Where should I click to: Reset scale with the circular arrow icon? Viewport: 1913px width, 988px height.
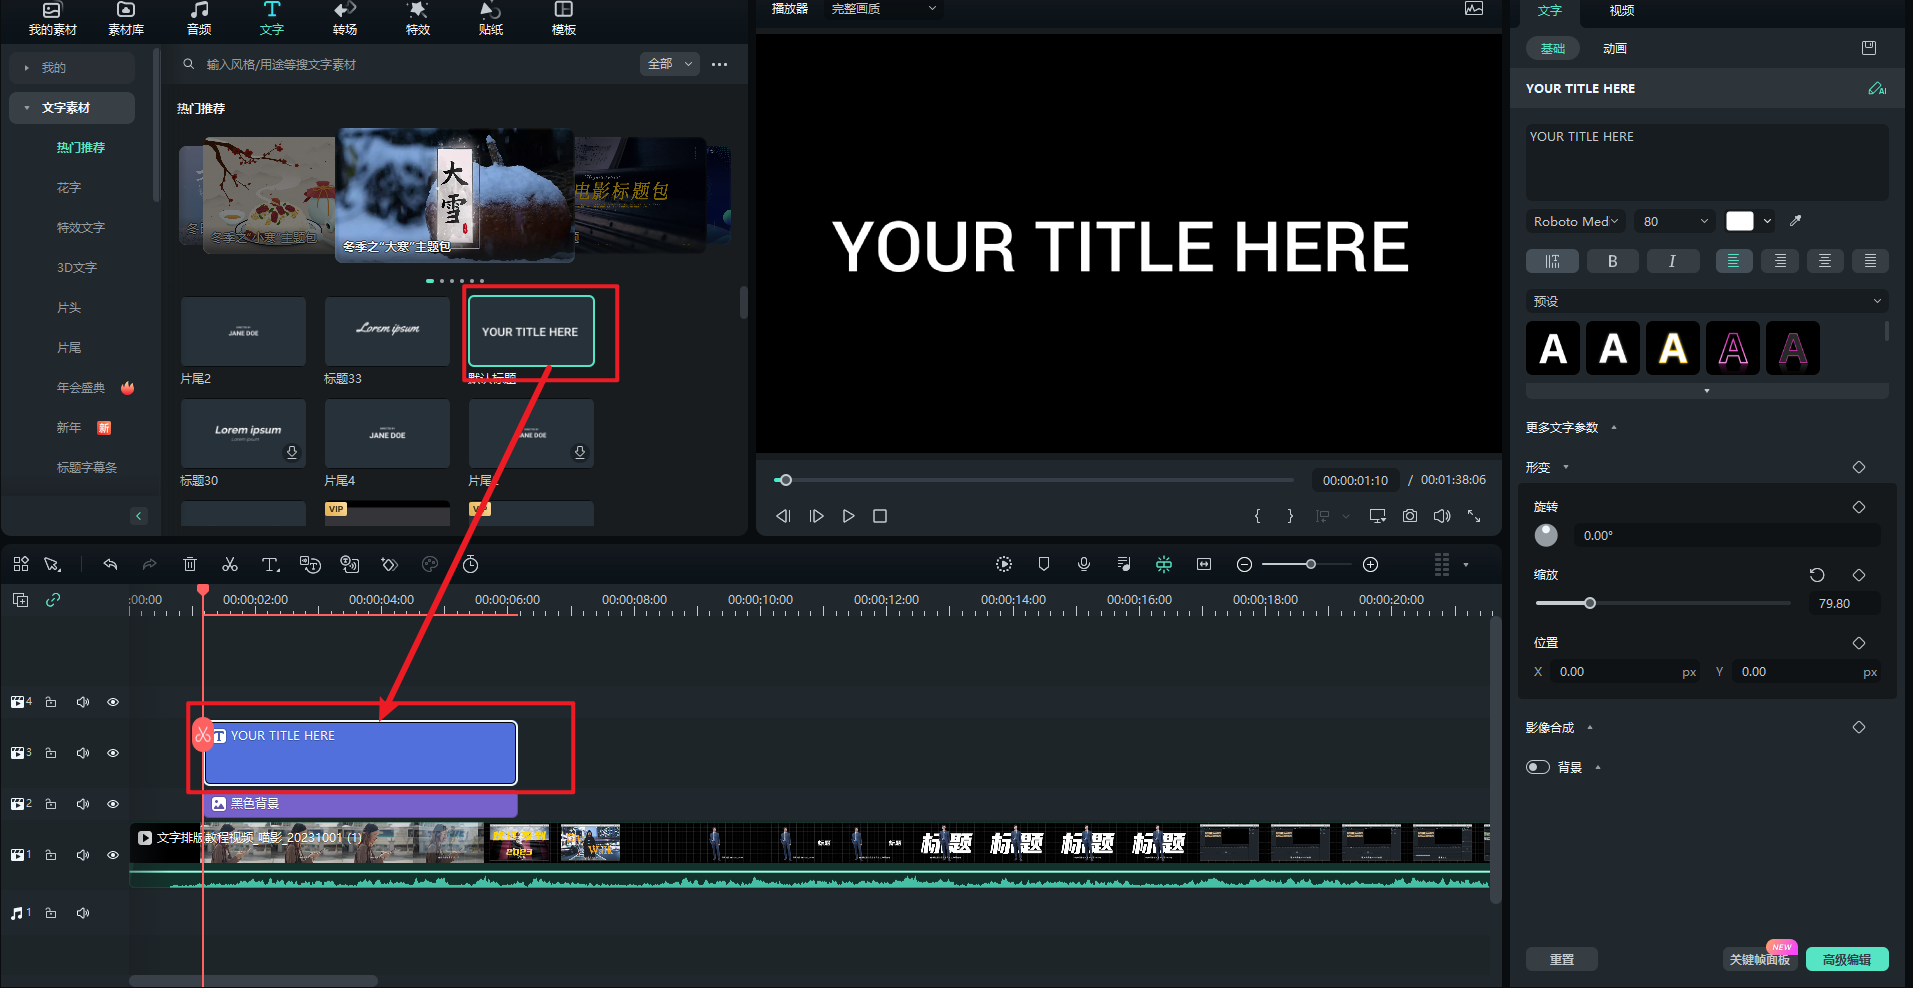1817,575
